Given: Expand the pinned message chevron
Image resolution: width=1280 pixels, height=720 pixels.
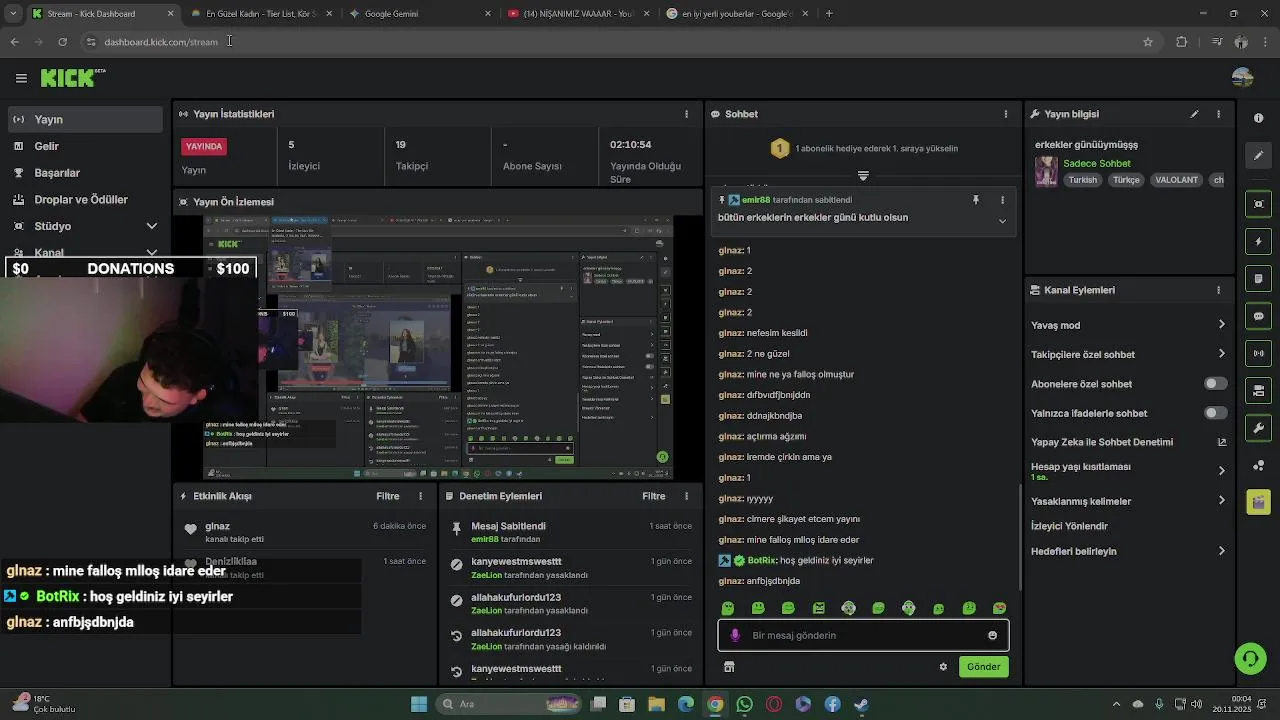Looking at the screenshot, I should (x=1002, y=221).
